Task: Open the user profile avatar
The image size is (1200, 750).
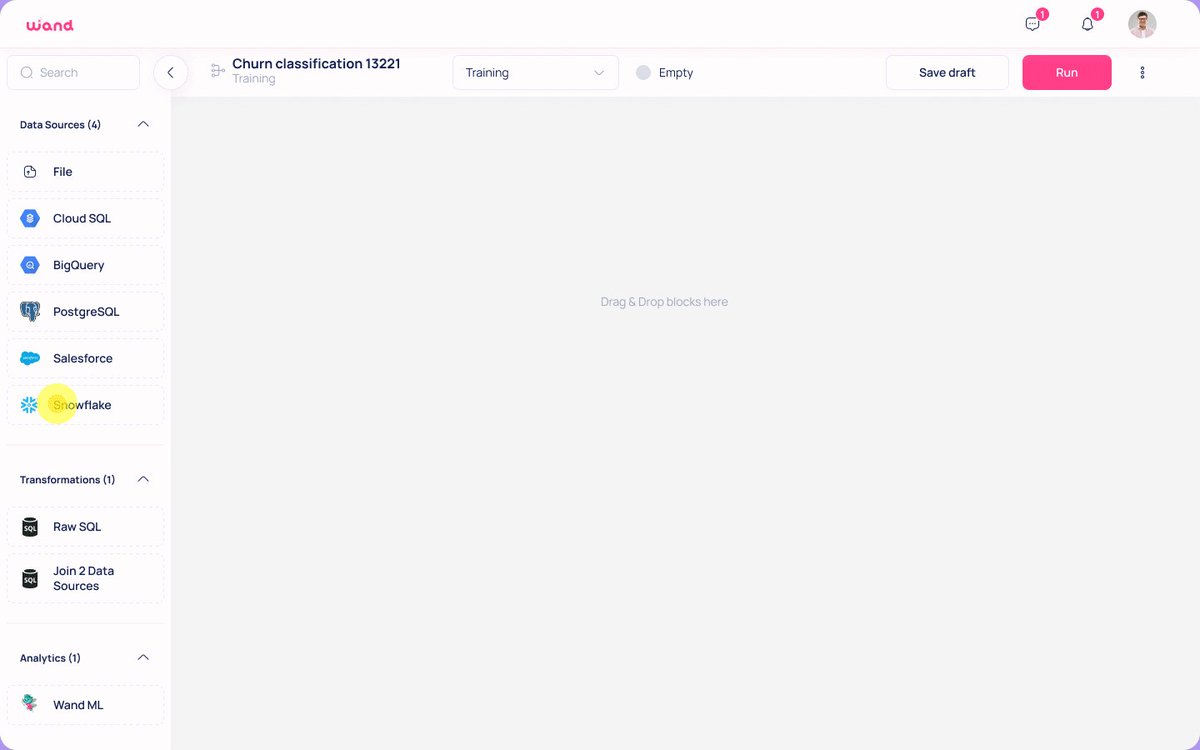Action: 1142,24
